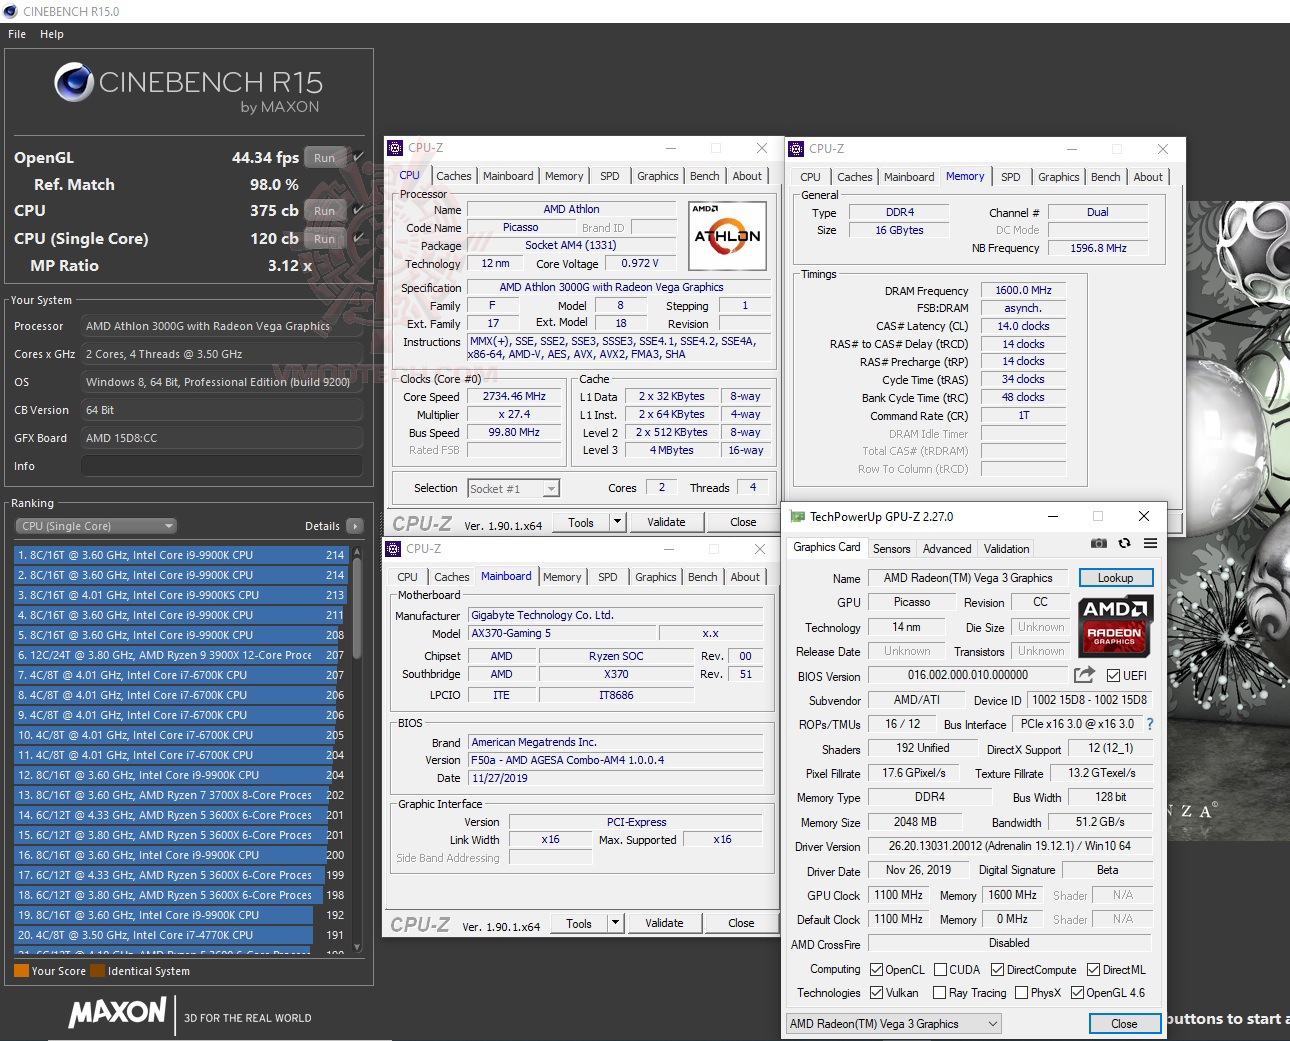Image resolution: width=1290 pixels, height=1041 pixels.
Task: Click Validate in the CPU tab window
Action: [666, 522]
